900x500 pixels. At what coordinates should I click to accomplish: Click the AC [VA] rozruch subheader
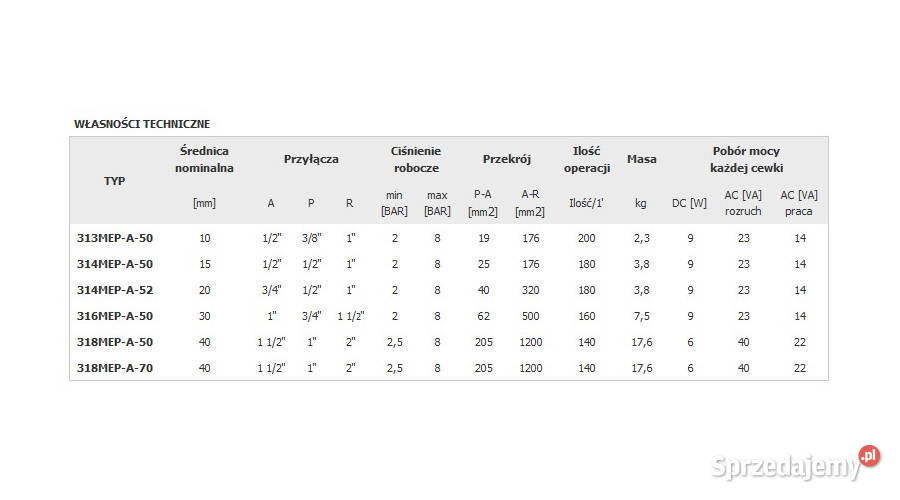click(x=743, y=203)
